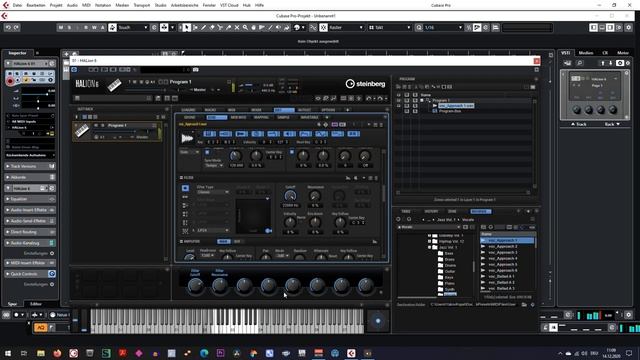Click the VSTi rack HALion instrument slot
640x360 pixels.
pos(594,96)
